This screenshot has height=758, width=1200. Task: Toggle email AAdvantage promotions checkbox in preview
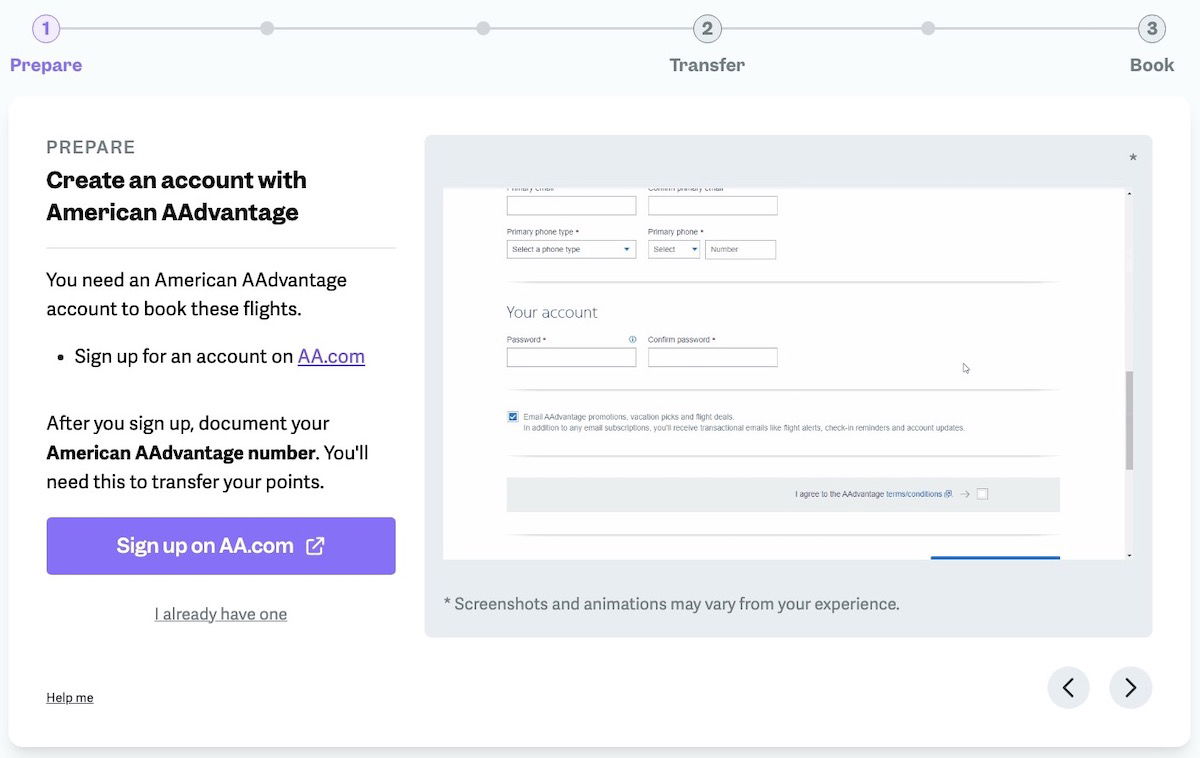pyautogui.click(x=513, y=416)
